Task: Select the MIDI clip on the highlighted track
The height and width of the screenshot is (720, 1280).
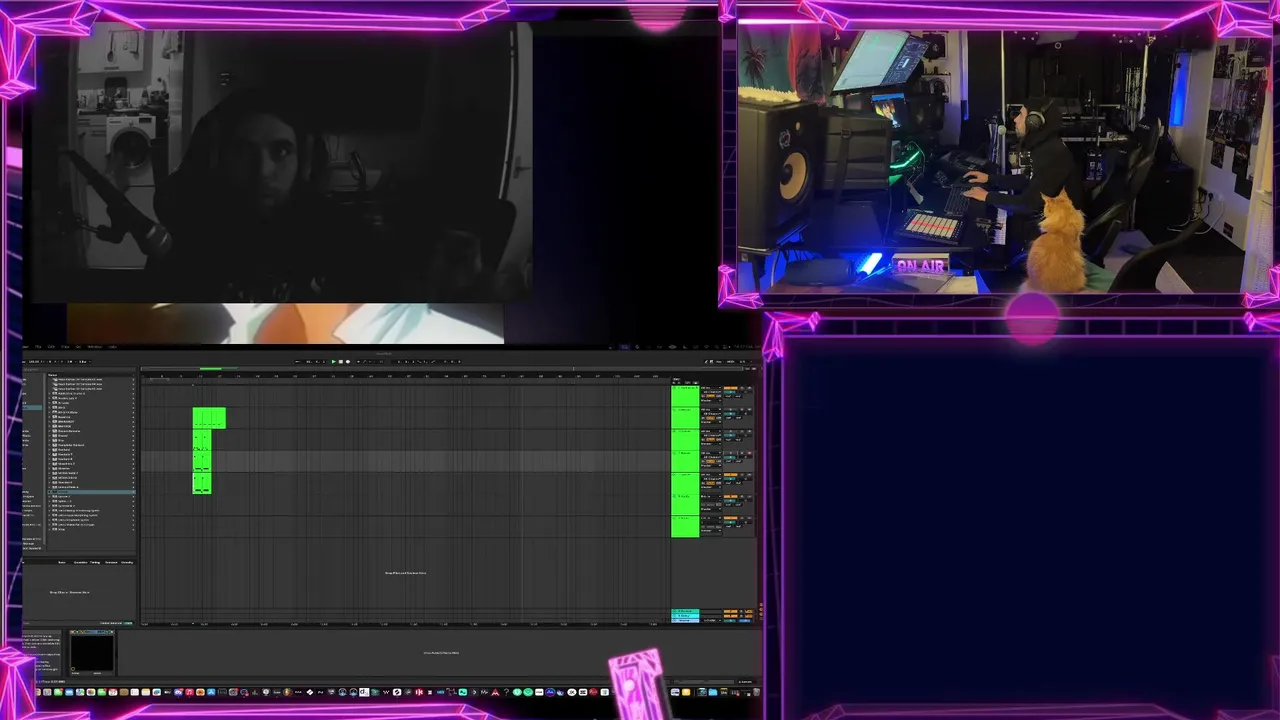Action: (x=202, y=461)
